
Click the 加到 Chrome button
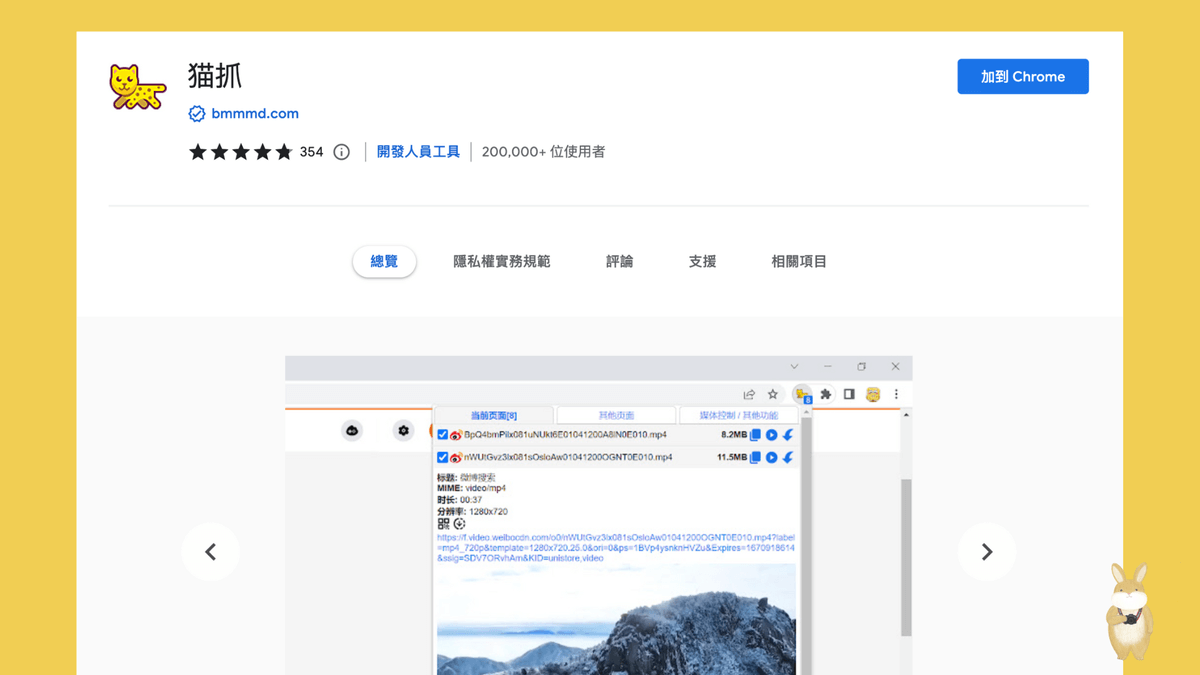(x=1022, y=77)
